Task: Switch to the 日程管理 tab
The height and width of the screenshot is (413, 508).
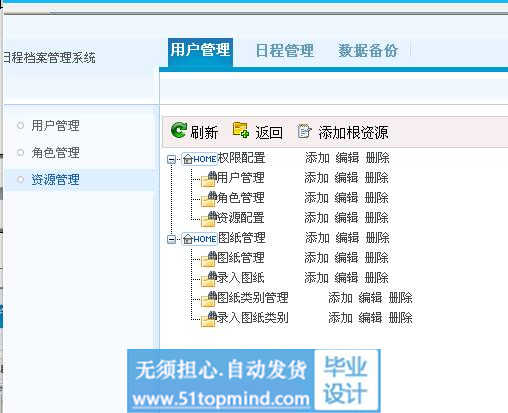Action: pyautogui.click(x=285, y=51)
